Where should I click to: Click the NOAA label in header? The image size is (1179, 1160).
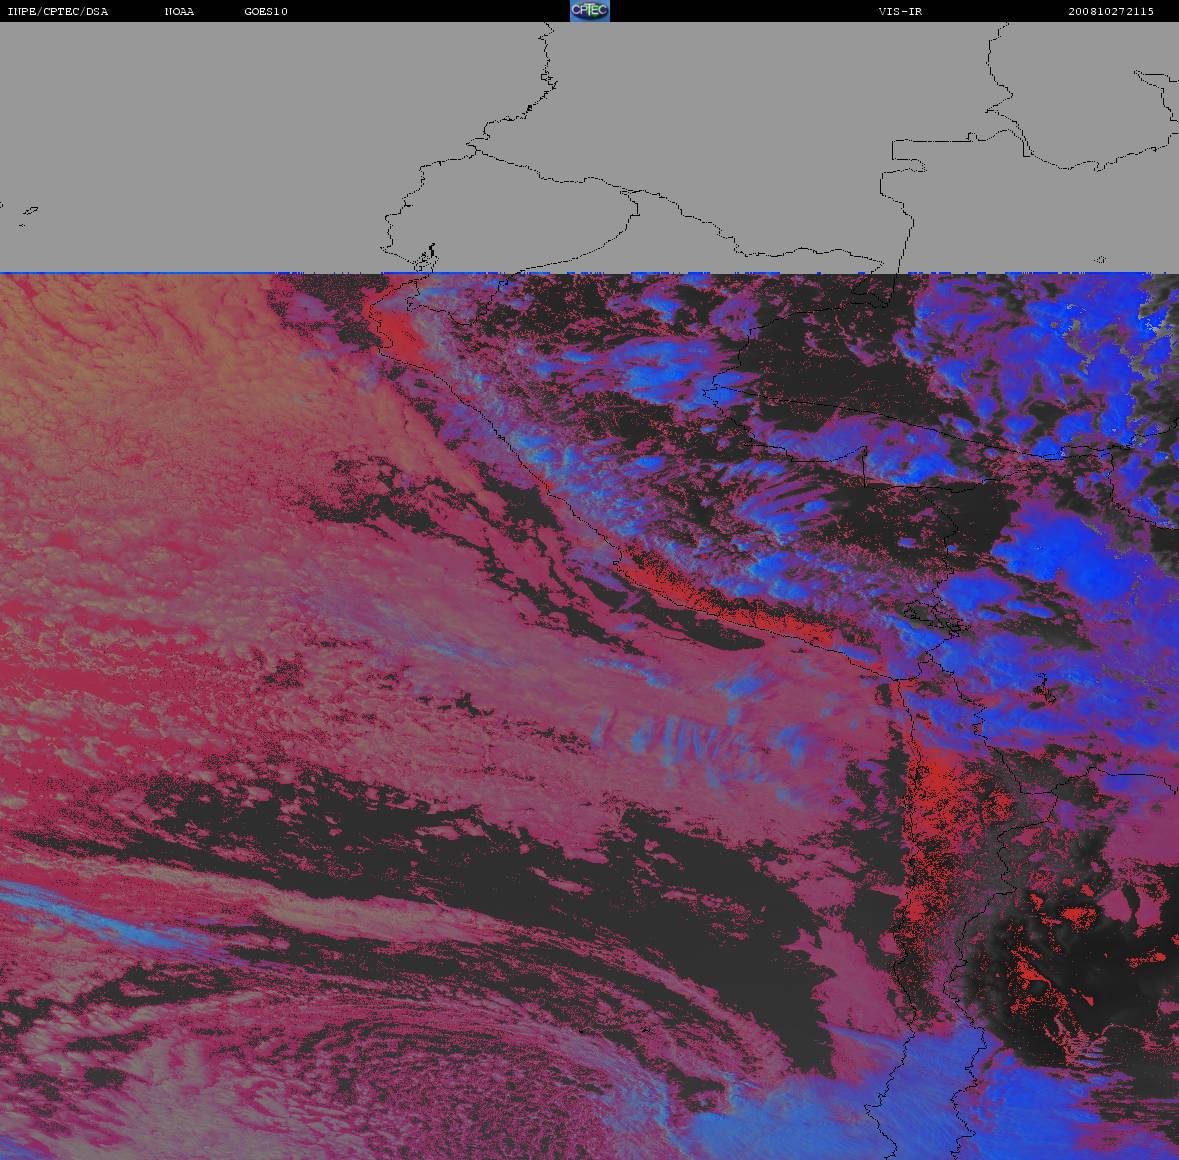[x=179, y=11]
